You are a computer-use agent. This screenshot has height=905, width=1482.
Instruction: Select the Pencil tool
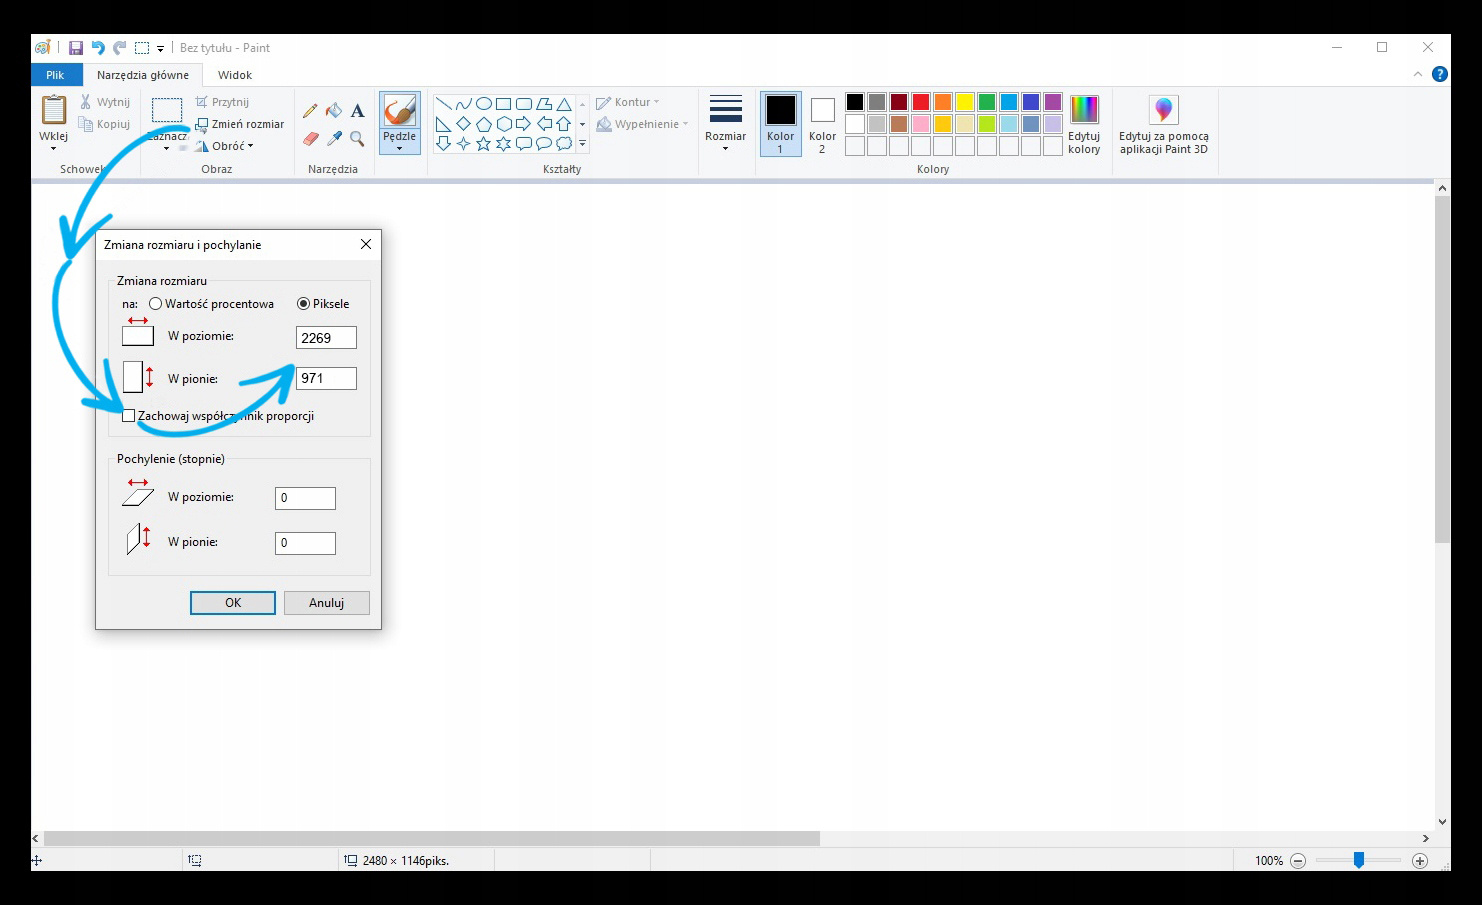pos(310,111)
